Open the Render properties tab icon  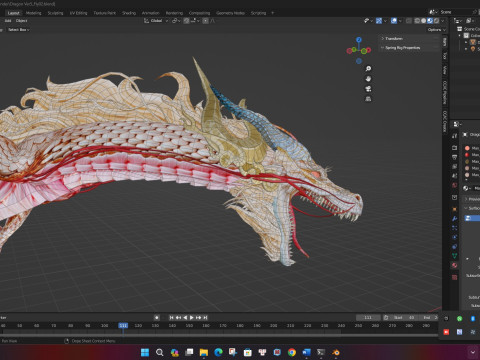point(454,147)
